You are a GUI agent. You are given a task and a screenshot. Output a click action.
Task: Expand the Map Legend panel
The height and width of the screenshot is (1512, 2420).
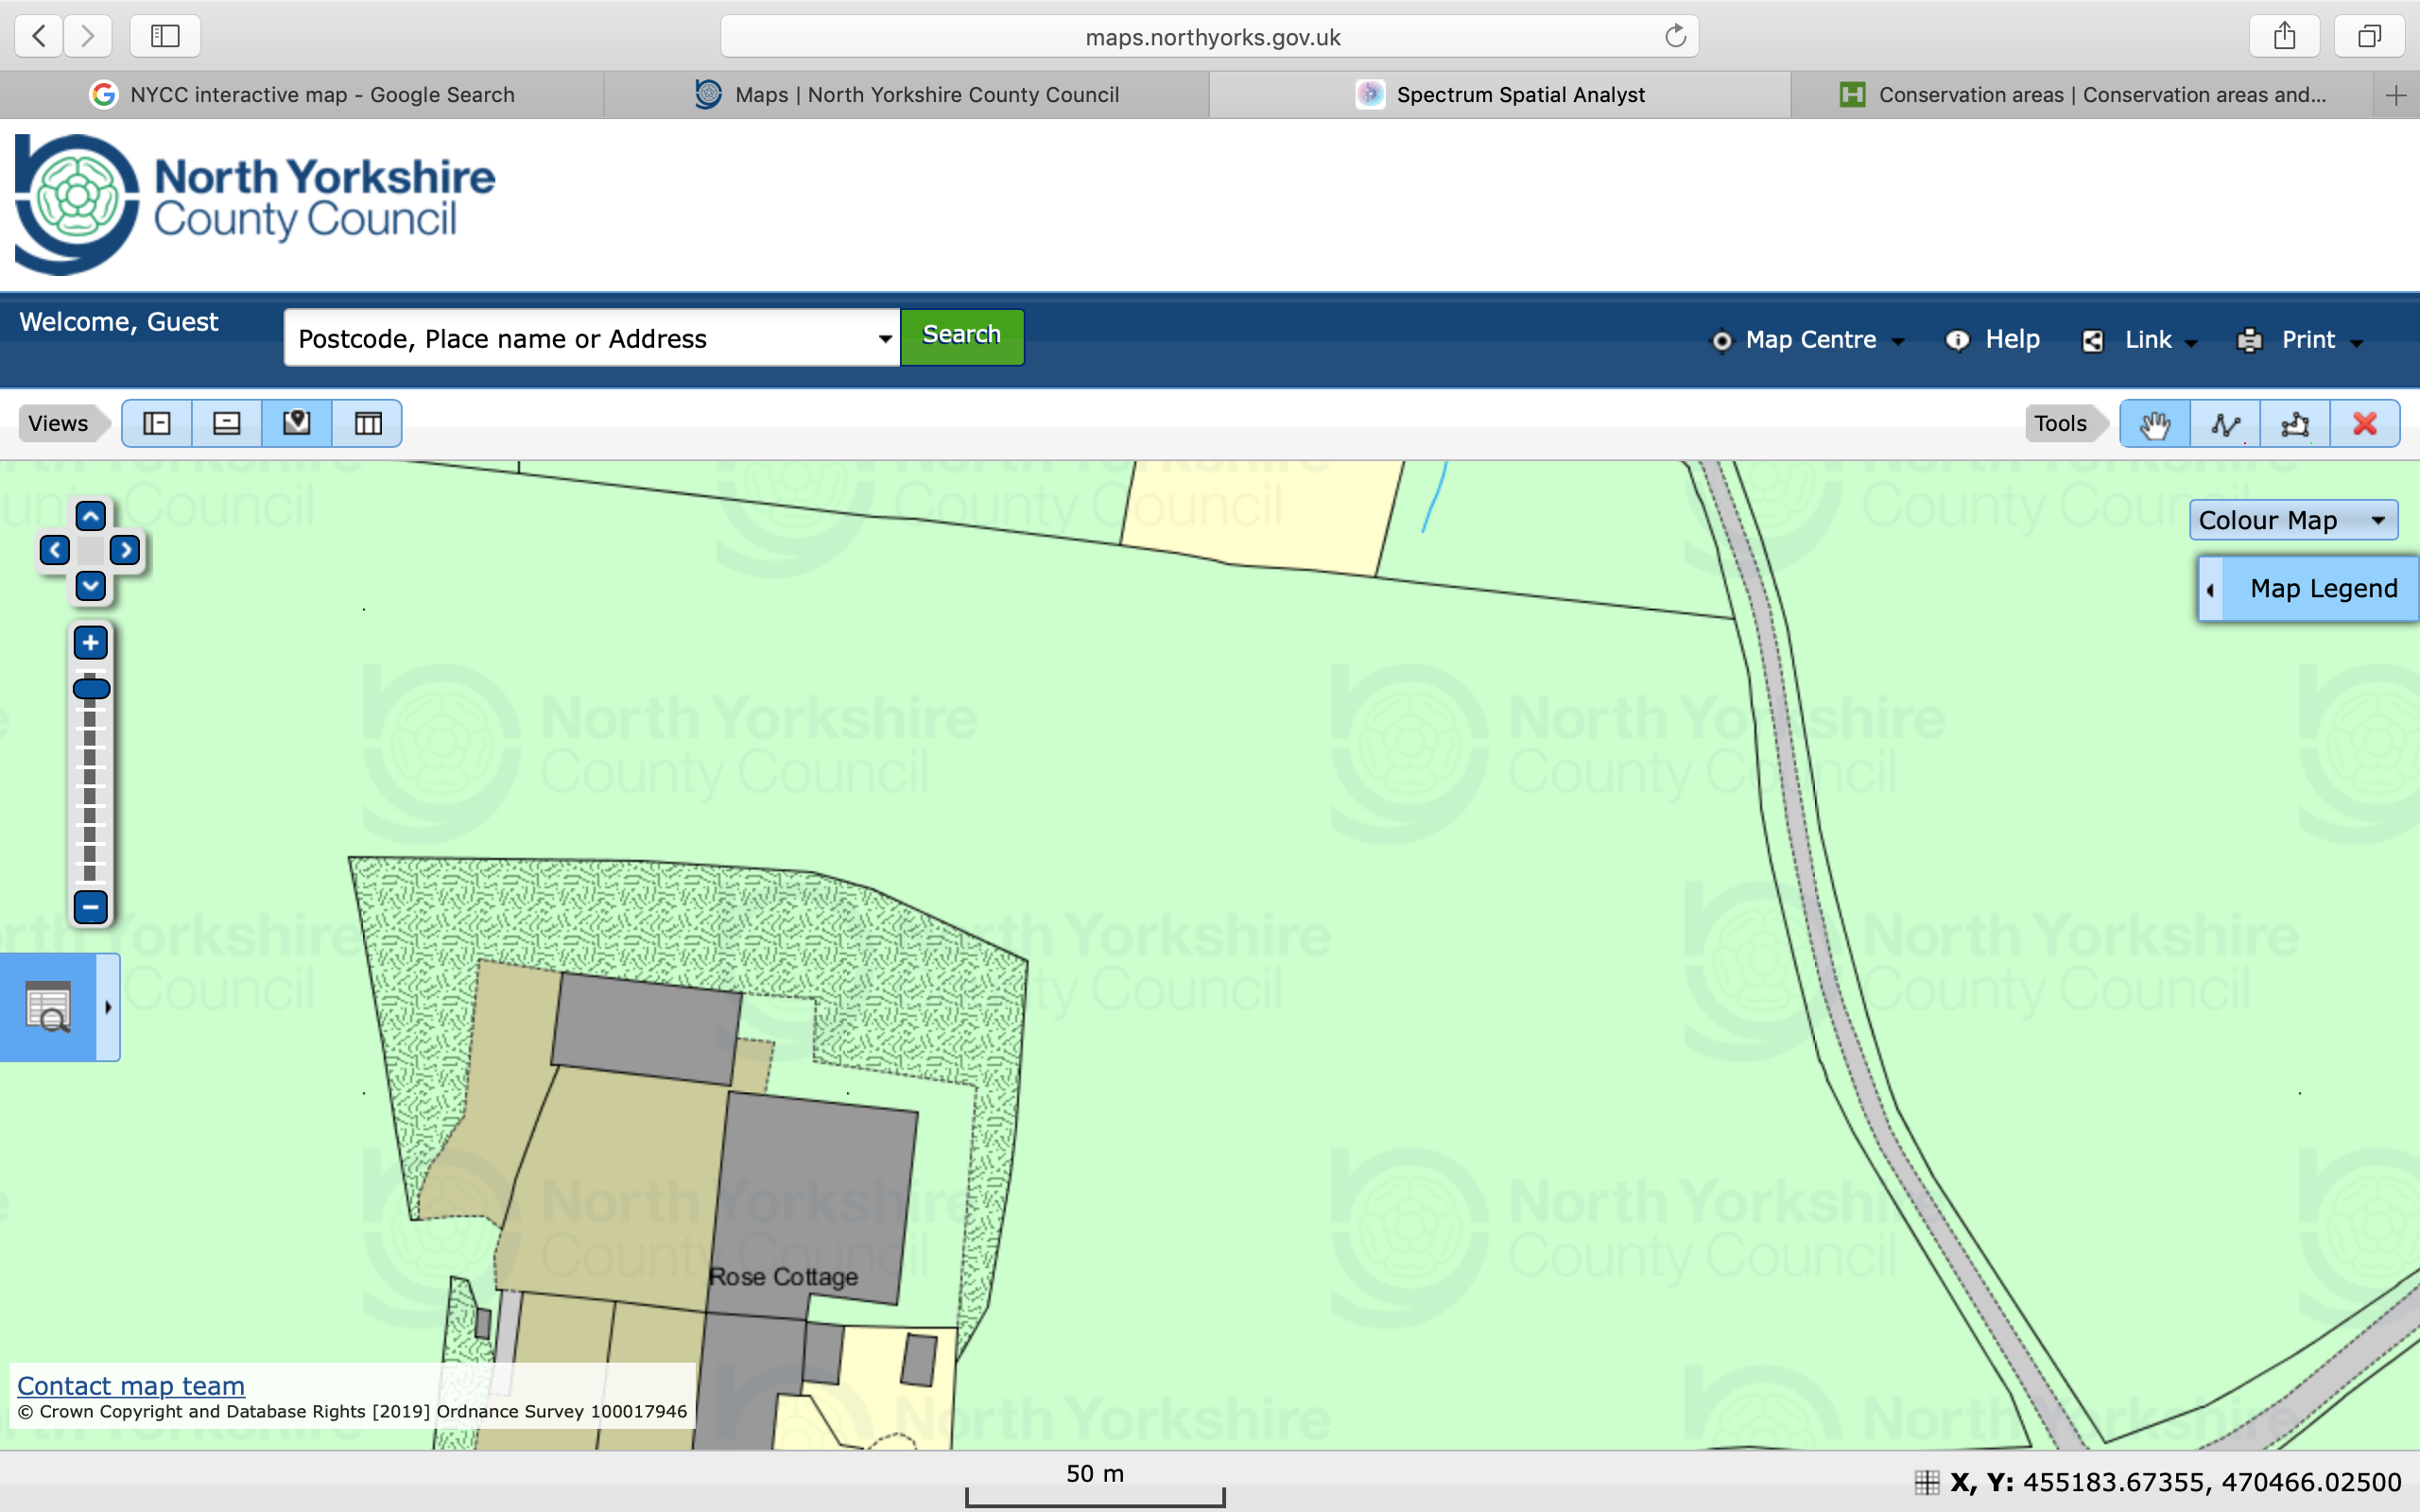tap(2309, 589)
